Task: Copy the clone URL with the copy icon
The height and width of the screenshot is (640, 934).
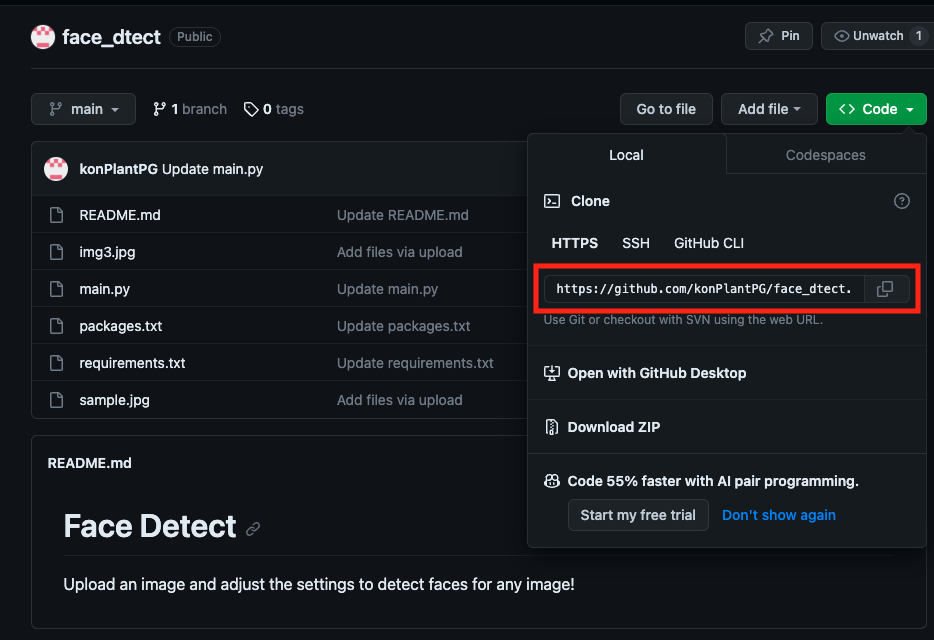Action: point(885,289)
